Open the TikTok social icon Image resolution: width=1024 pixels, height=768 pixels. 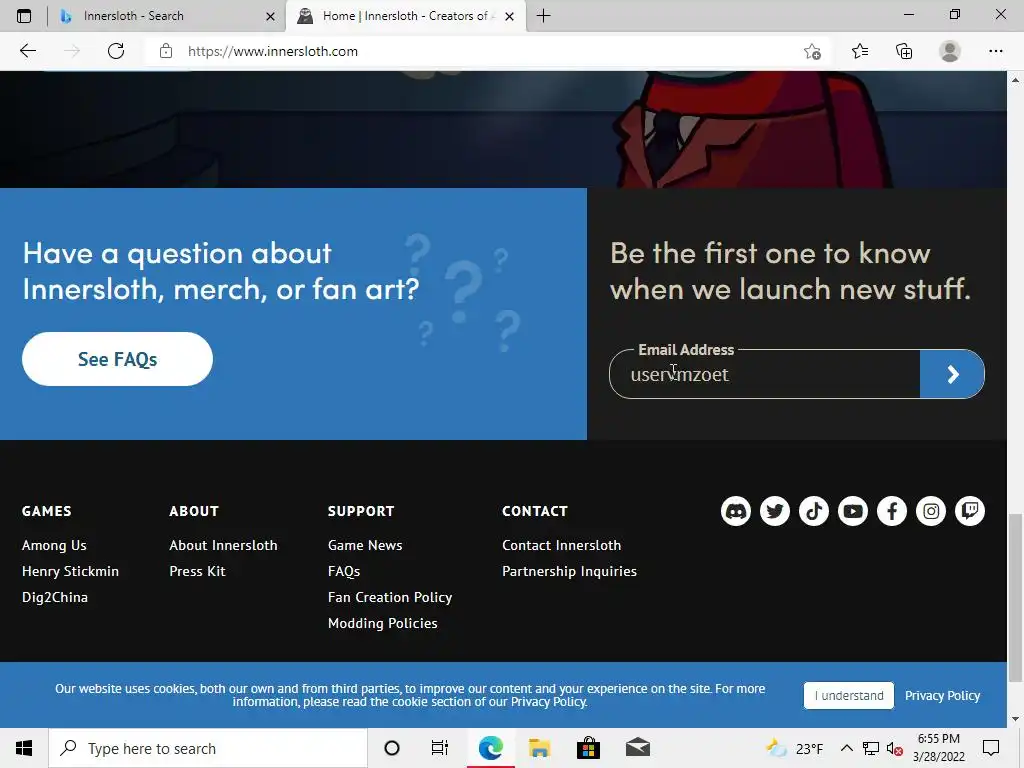pyautogui.click(x=814, y=511)
